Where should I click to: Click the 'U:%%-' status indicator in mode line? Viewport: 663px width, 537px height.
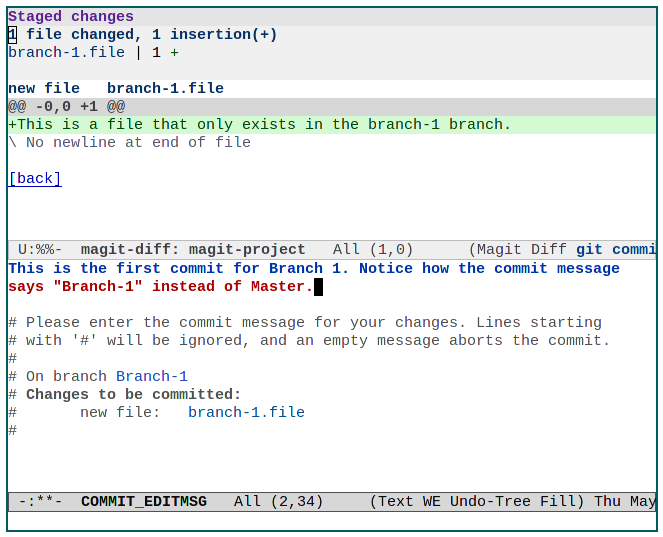[40, 249]
